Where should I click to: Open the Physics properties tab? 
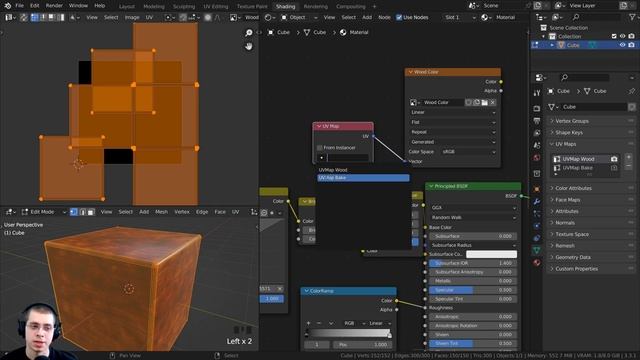click(537, 226)
